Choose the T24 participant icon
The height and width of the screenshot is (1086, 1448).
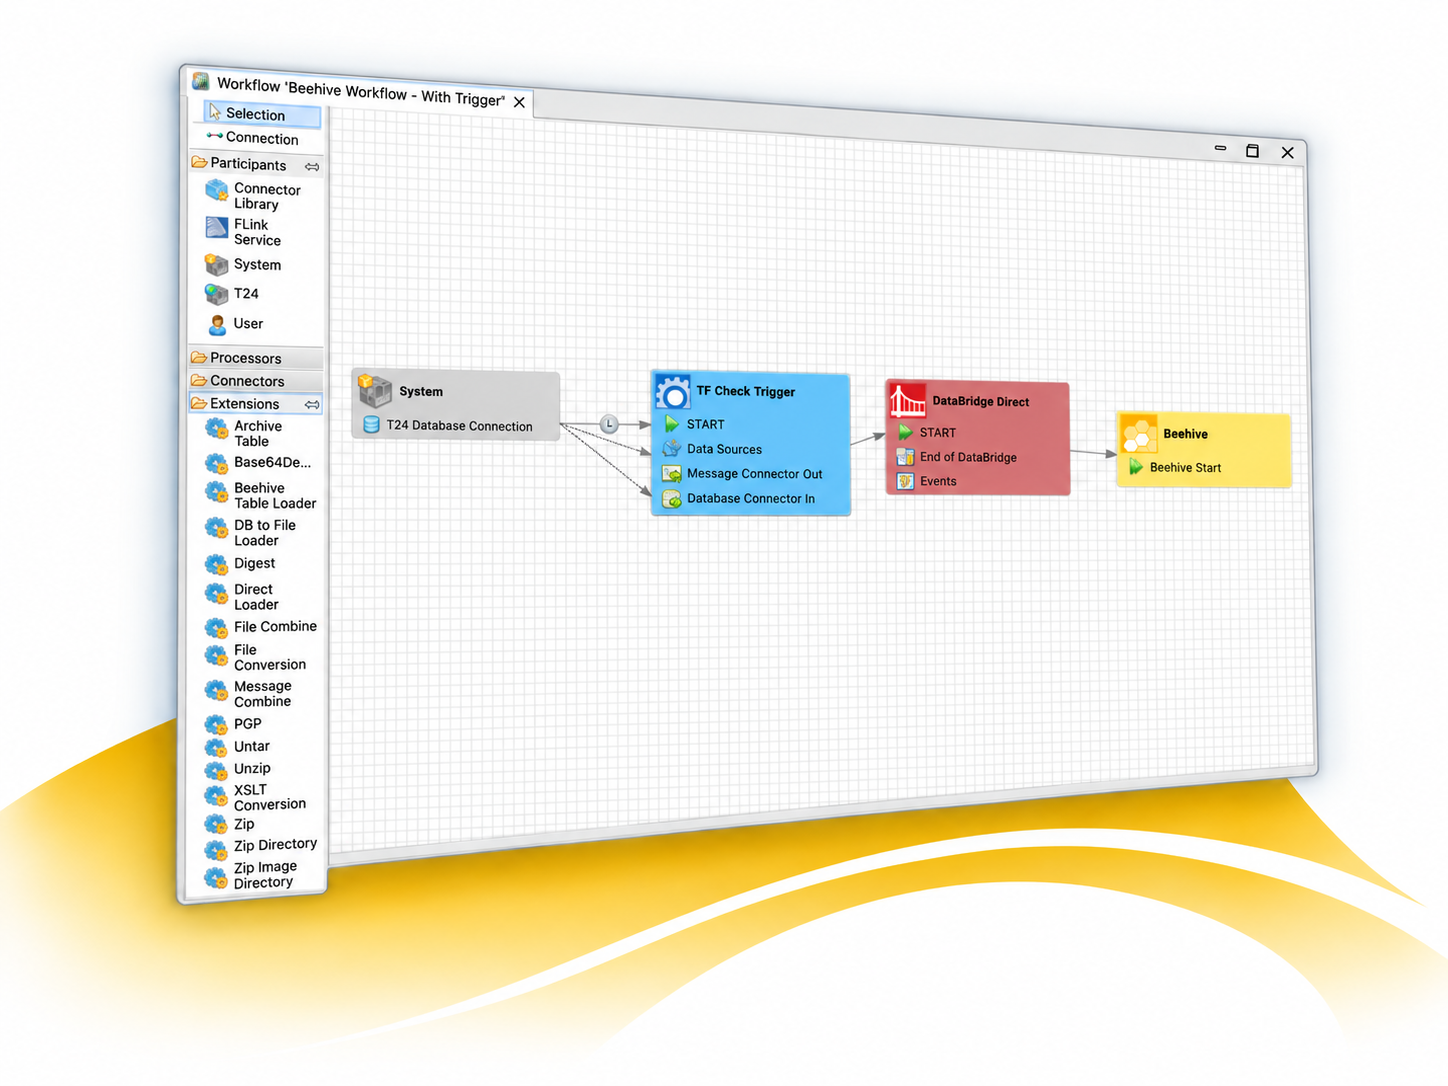(217, 294)
